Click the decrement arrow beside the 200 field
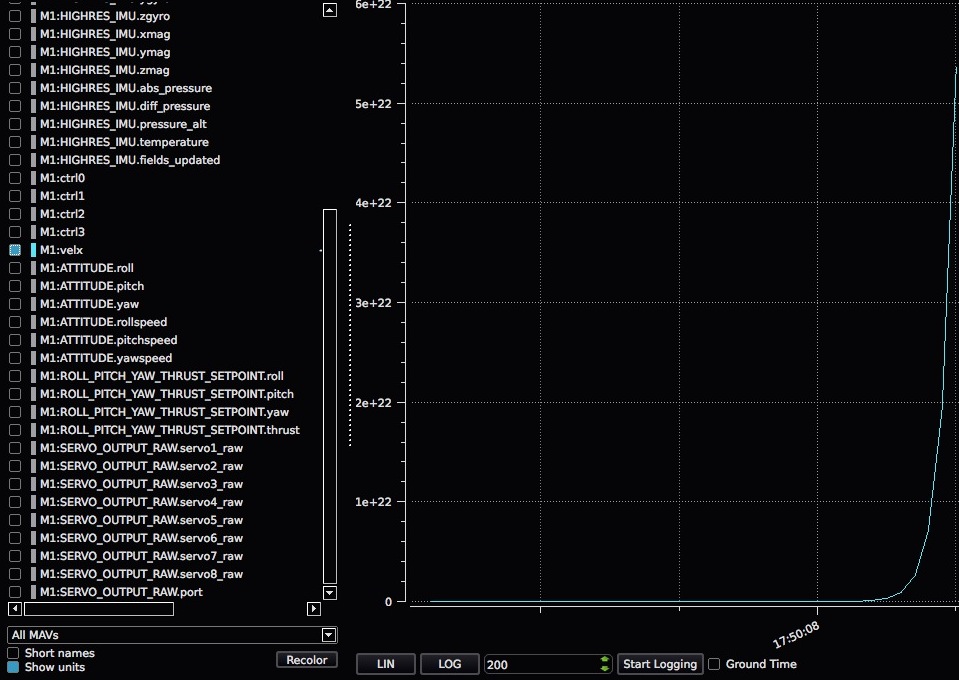This screenshot has height=680, width=959. pos(604,667)
